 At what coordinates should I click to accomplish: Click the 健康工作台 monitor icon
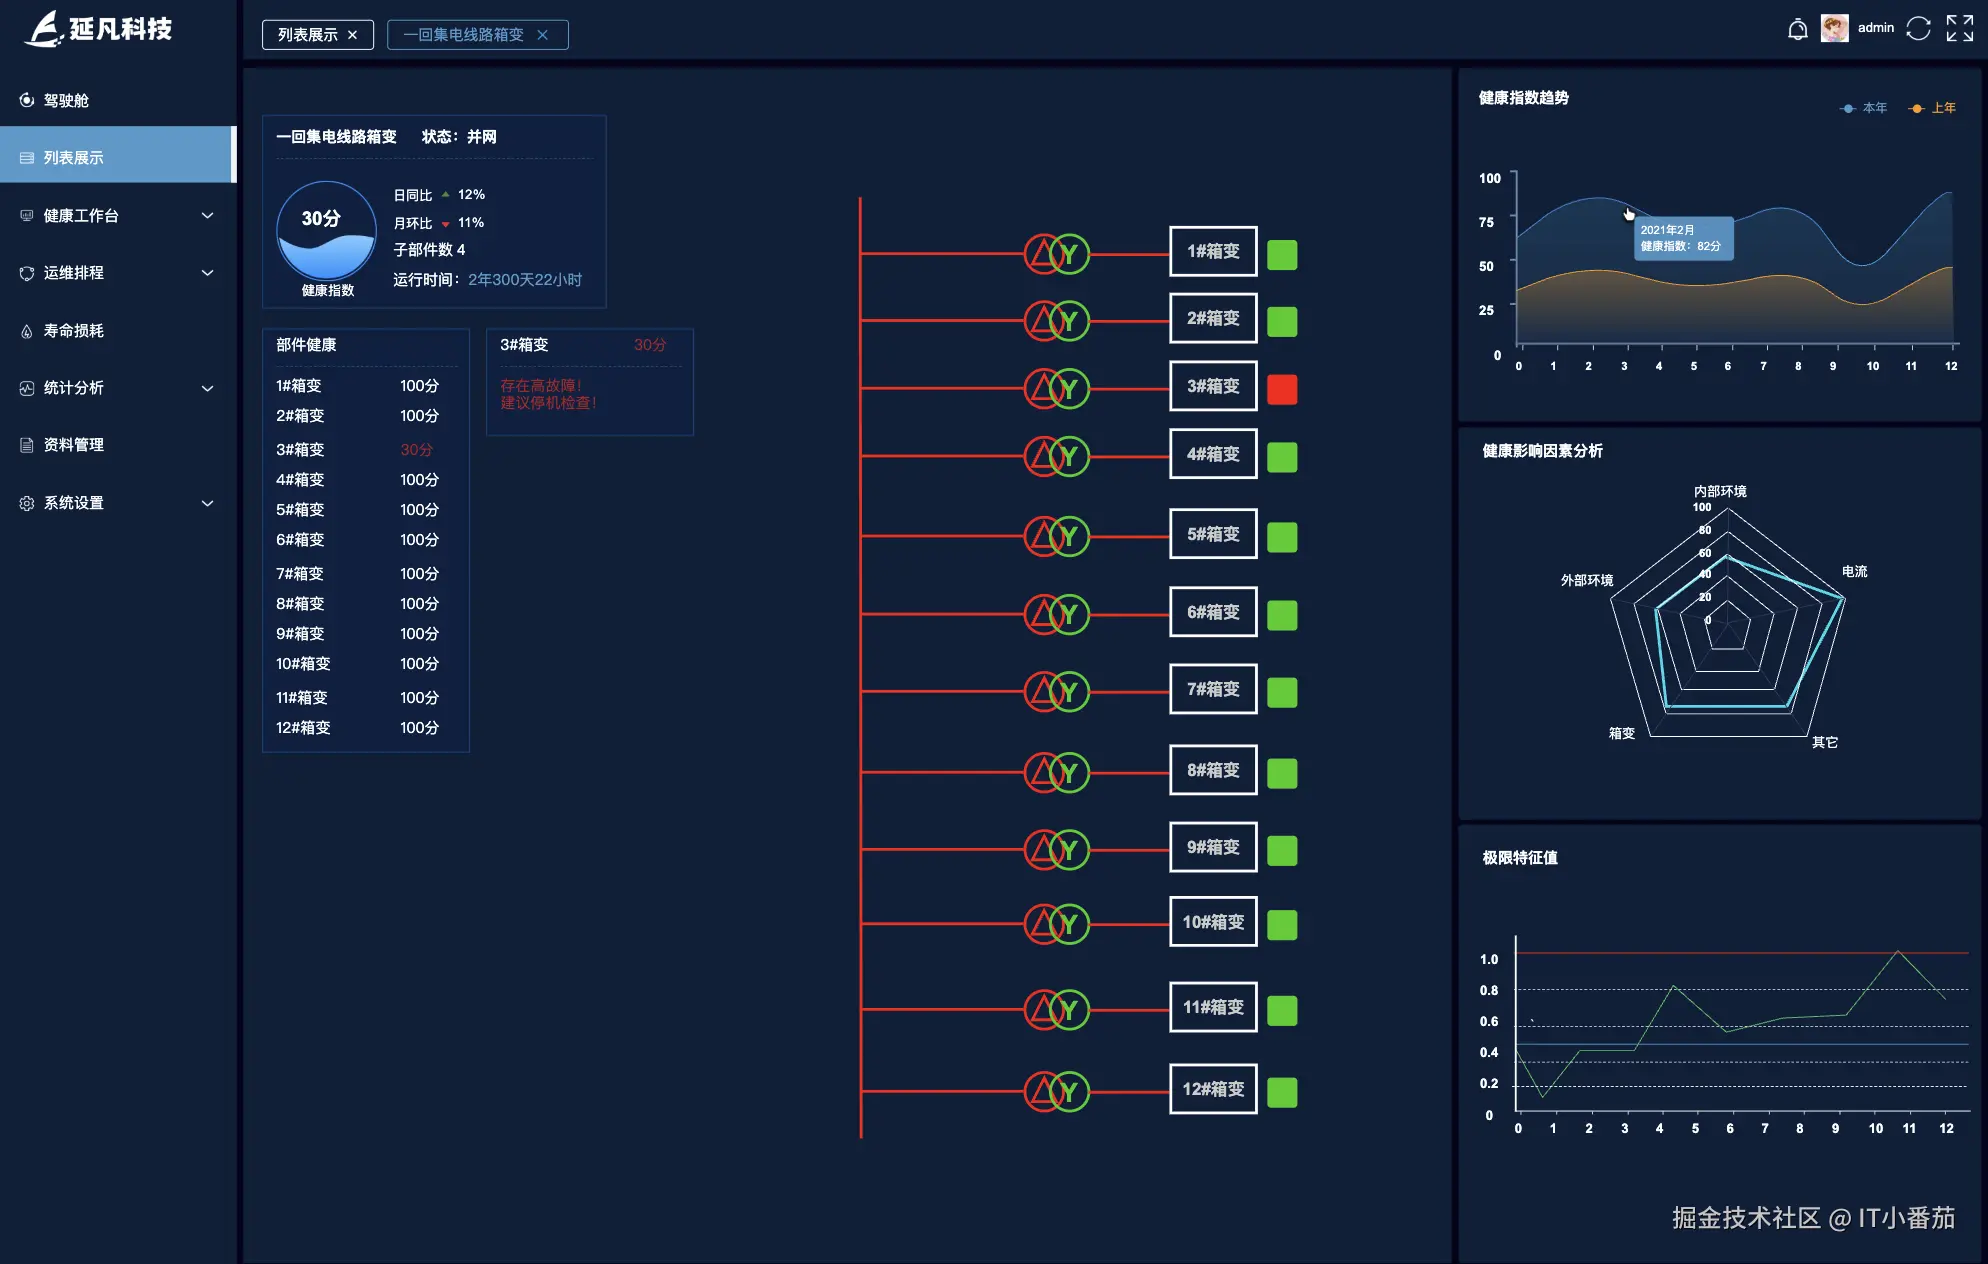point(27,216)
